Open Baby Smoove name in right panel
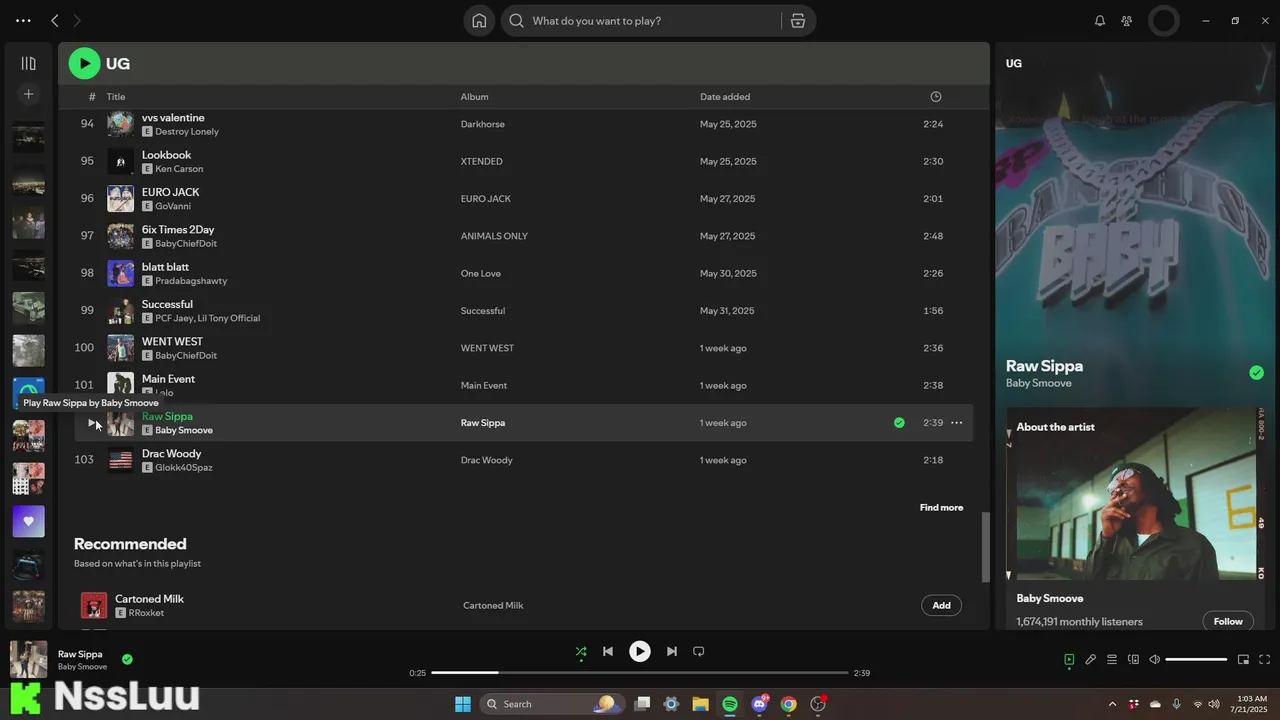Screen dimensions: 1280x720 pos(1038,383)
